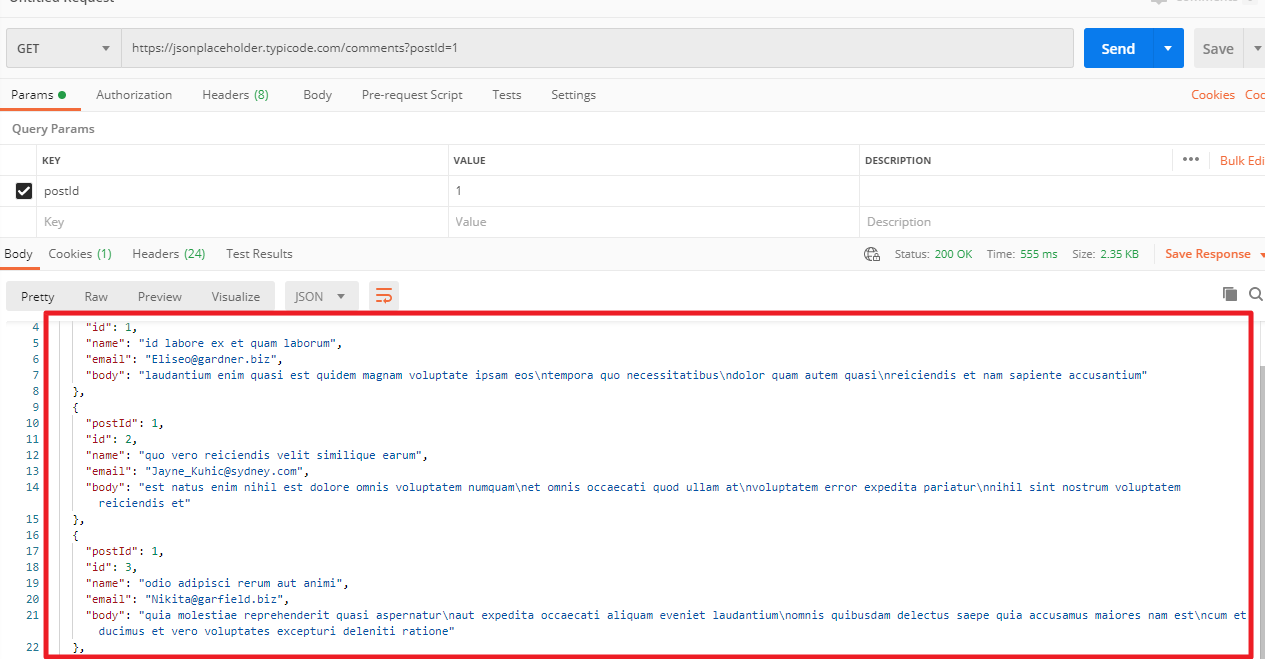This screenshot has height=659, width=1265.
Task: Select the Visualize view mode
Action: (x=236, y=296)
